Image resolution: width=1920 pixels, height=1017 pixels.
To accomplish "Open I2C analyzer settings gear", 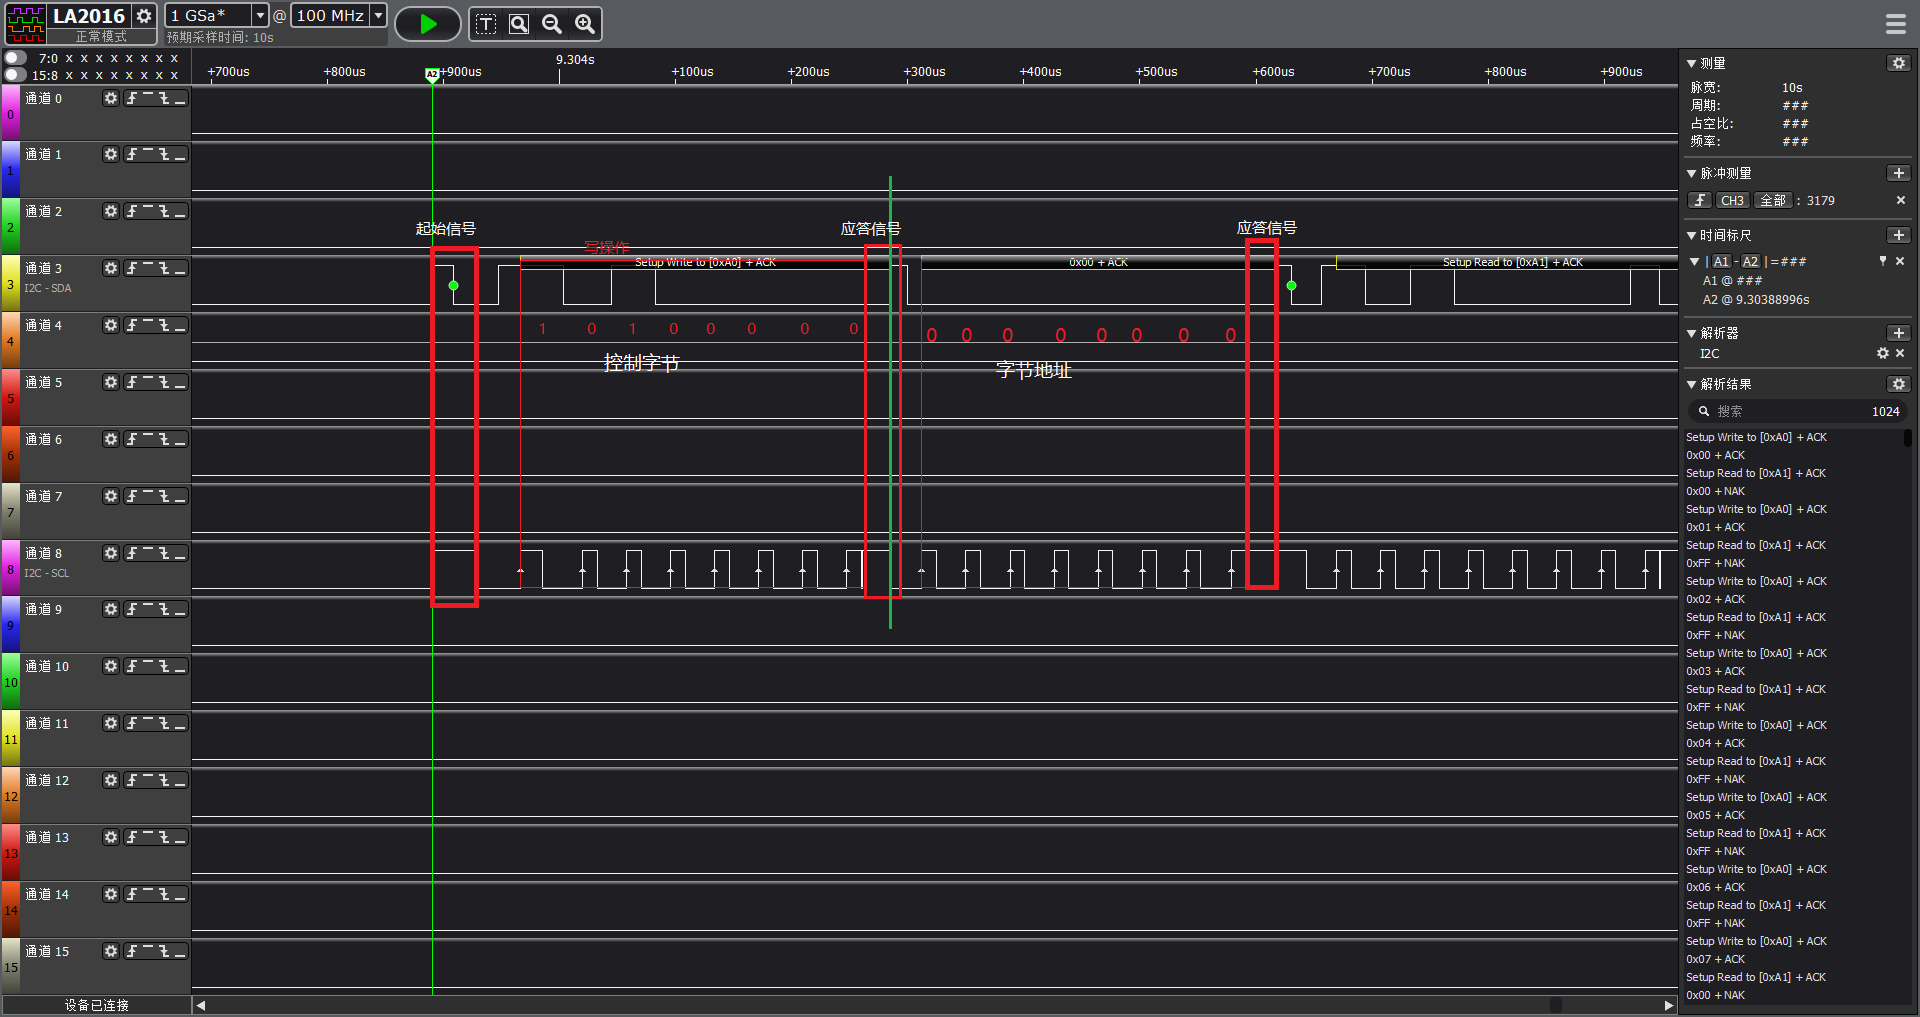I will 1882,353.
